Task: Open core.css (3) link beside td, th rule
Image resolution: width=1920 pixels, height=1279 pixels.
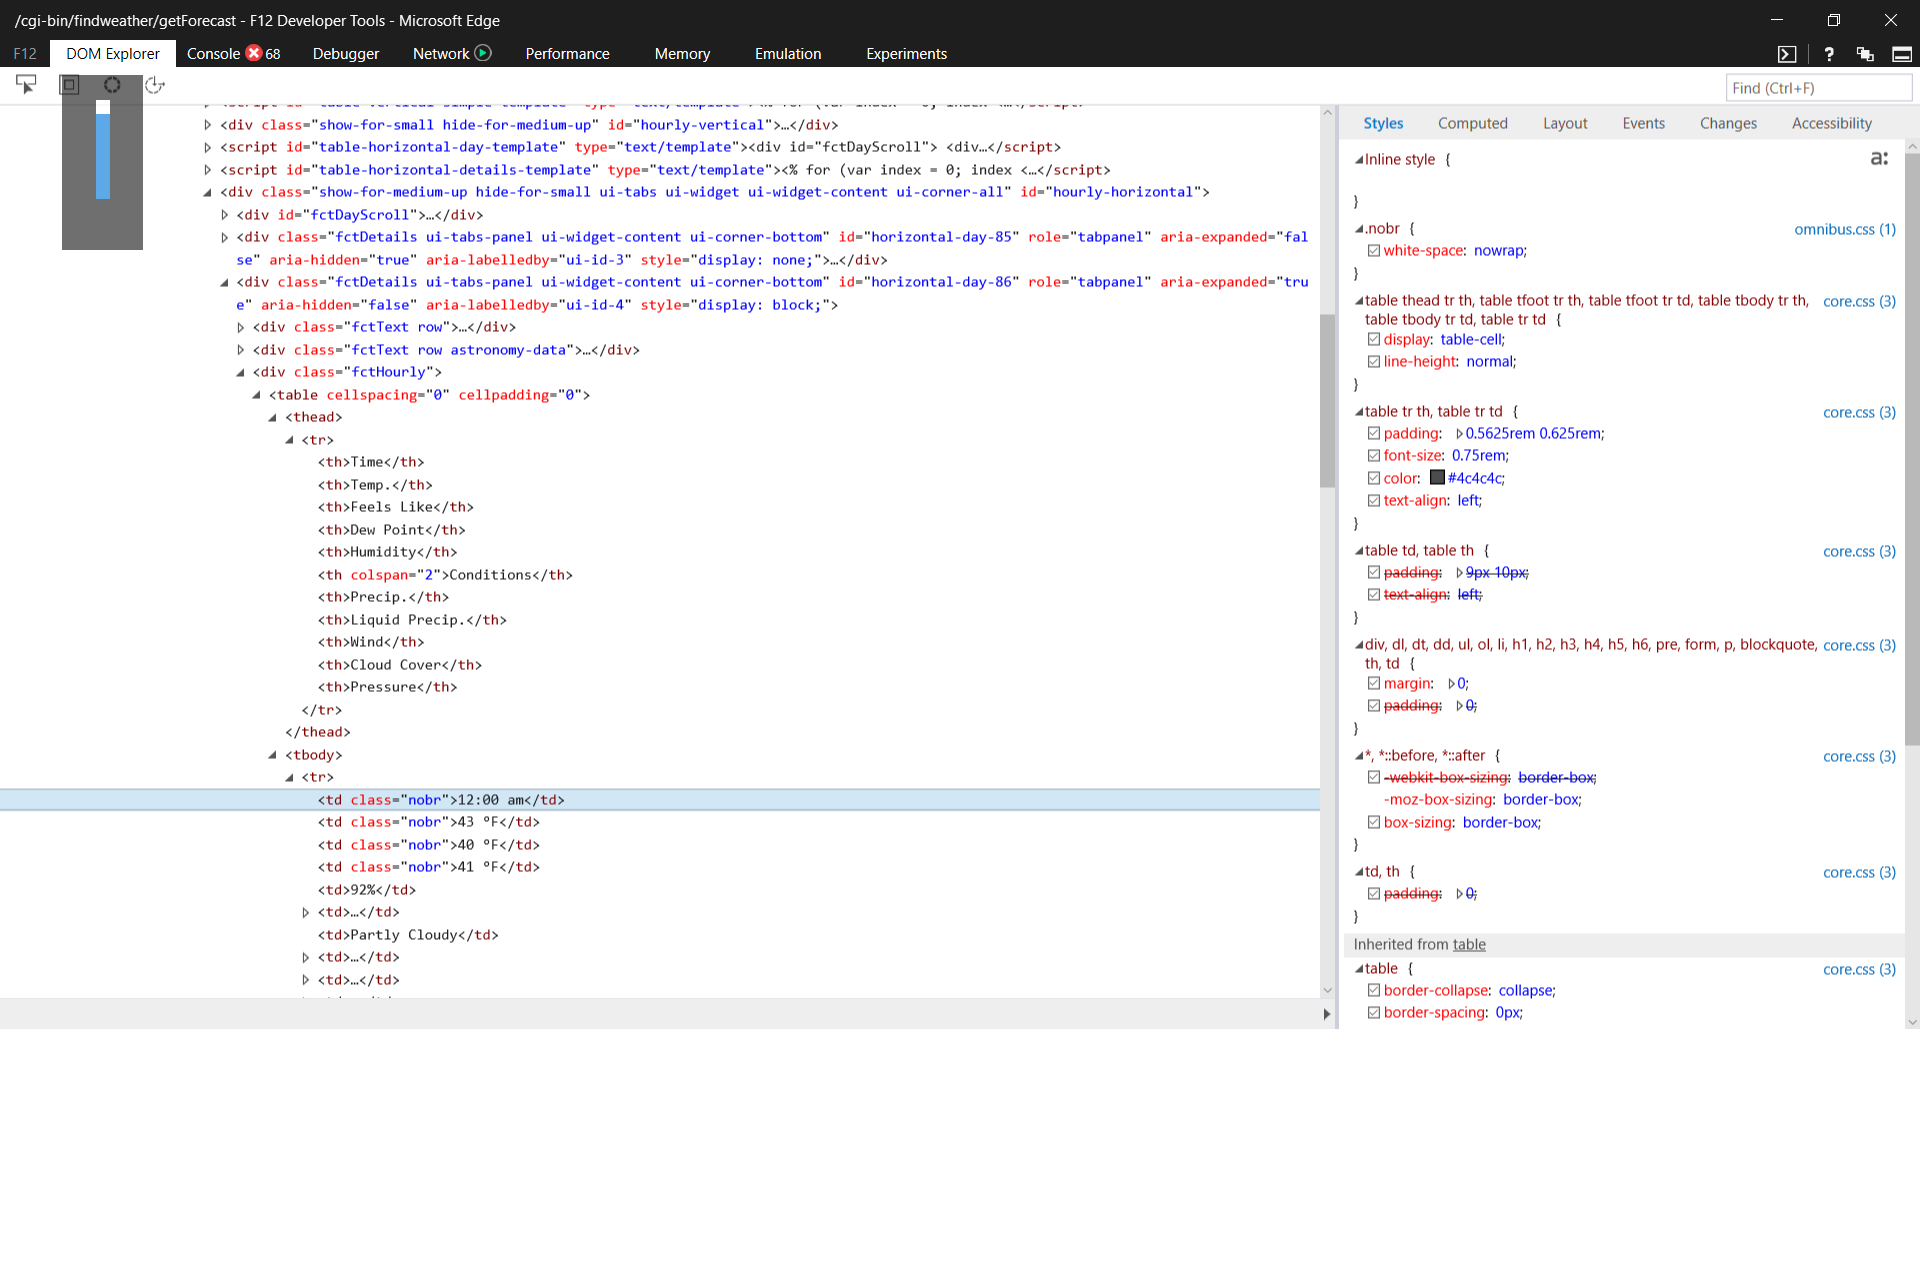Action: pos(1859,872)
